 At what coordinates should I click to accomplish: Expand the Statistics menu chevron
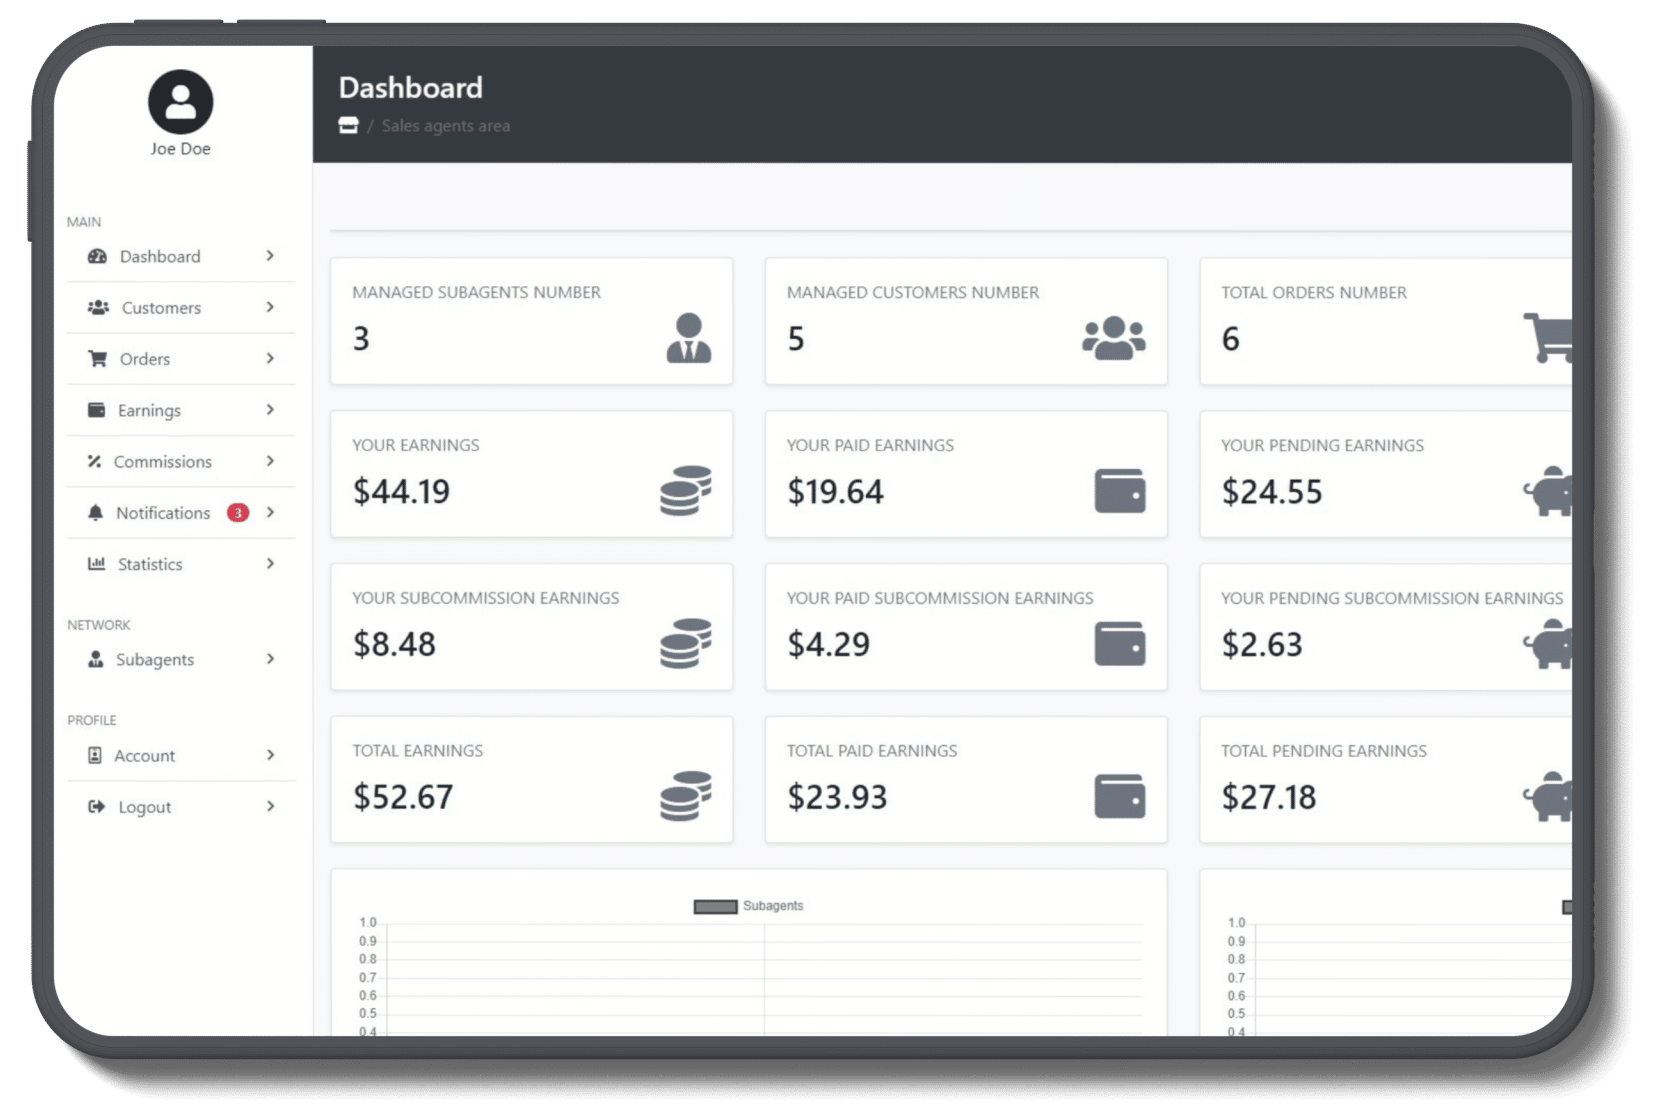pos(270,564)
